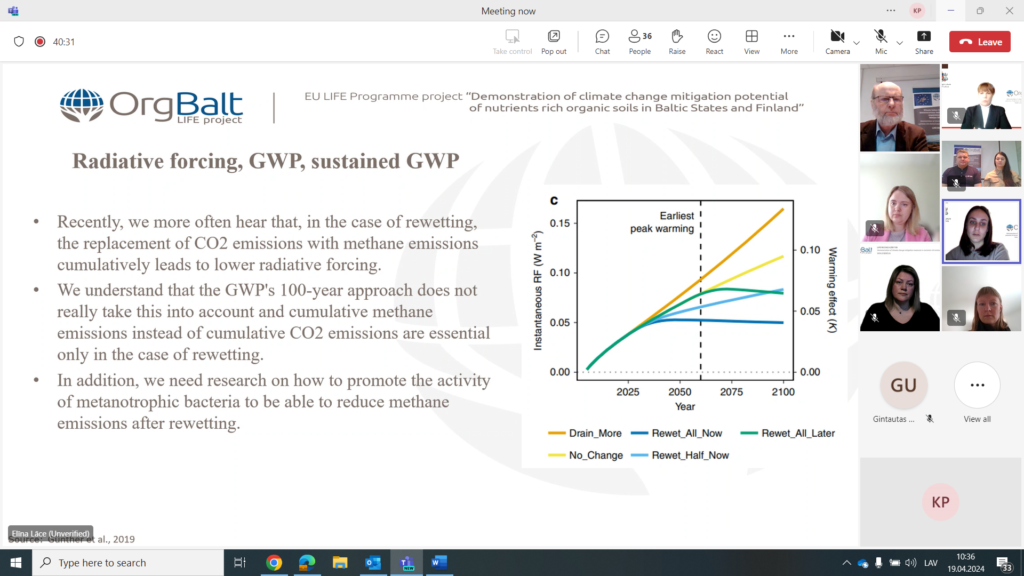Click the meeting timer 40:31
The image size is (1024, 576).
64,42
